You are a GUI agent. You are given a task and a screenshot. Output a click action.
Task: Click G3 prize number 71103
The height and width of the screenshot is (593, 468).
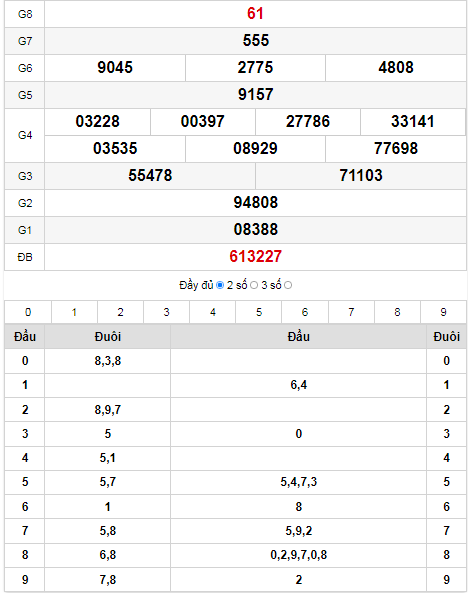(361, 175)
